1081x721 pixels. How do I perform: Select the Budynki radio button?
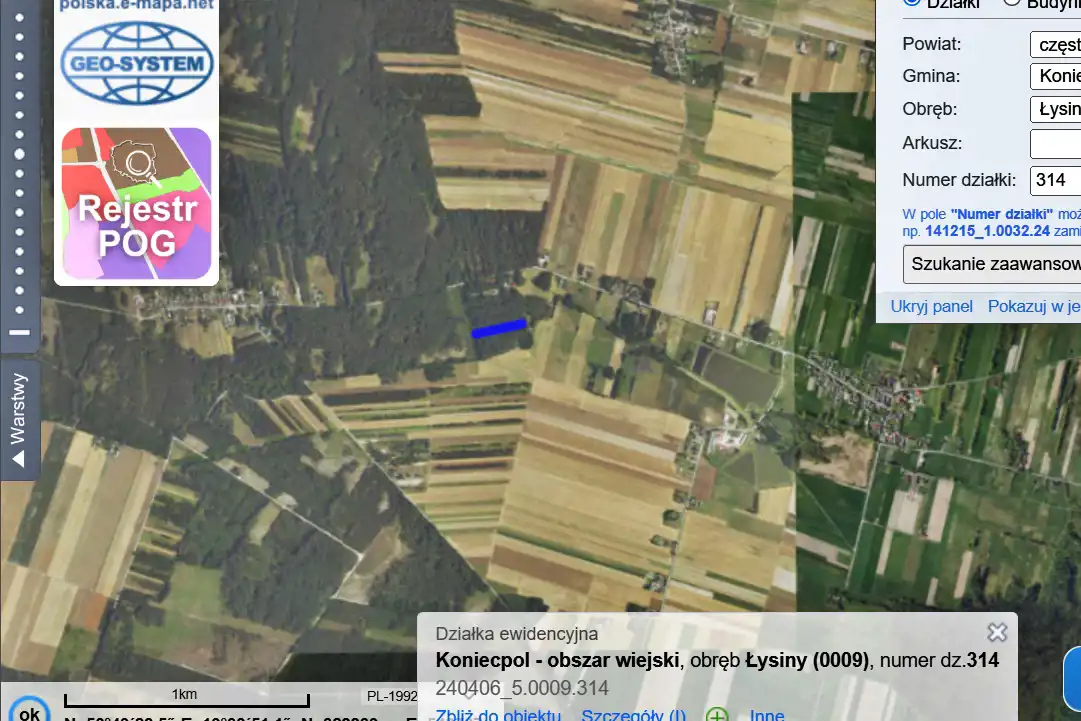click(1011, 3)
